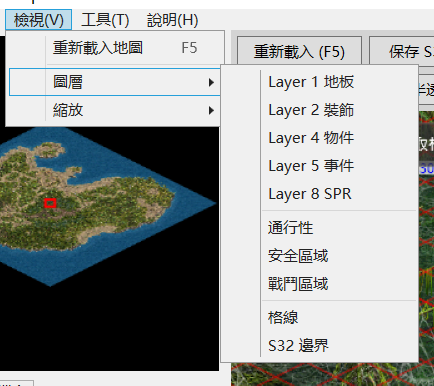This screenshot has width=434, height=386.
Task: Expand the 圖層 submenu
Action: click(x=115, y=82)
